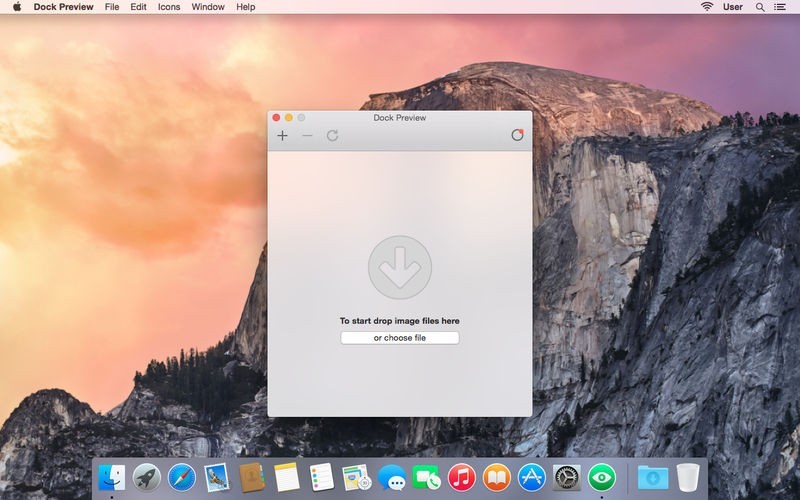800x500 pixels.
Task: Open the Dock Preview application menu
Action: 63,7
